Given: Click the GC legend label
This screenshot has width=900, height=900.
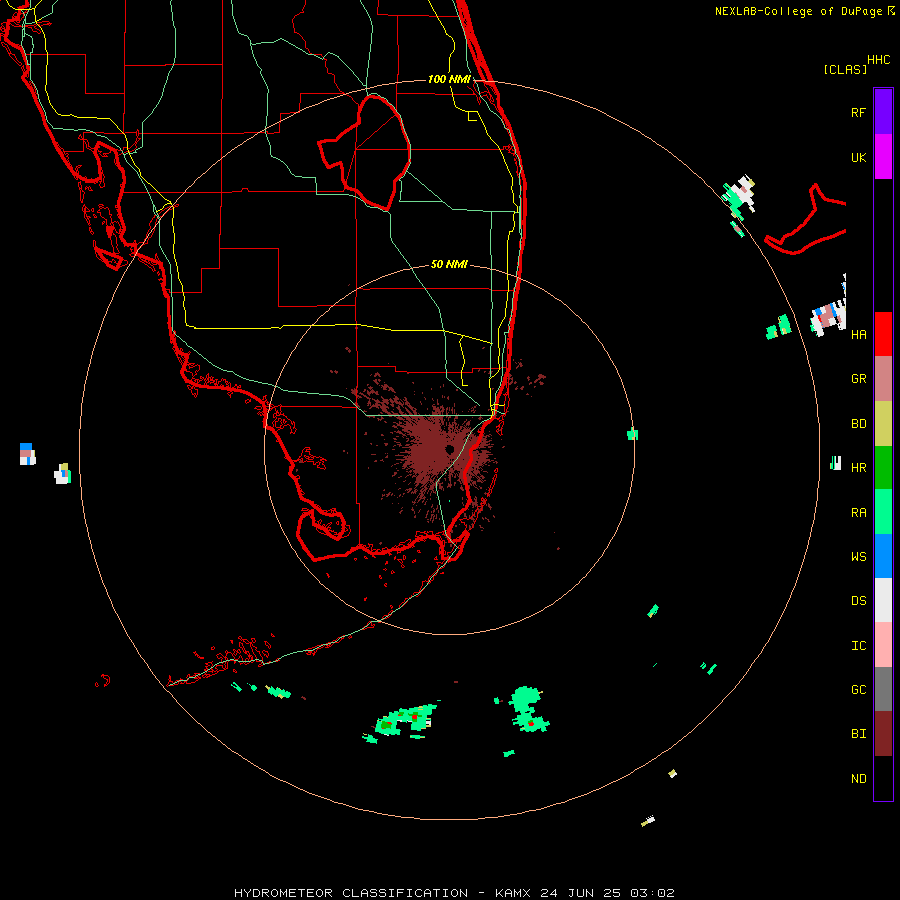Looking at the screenshot, I should (858, 690).
